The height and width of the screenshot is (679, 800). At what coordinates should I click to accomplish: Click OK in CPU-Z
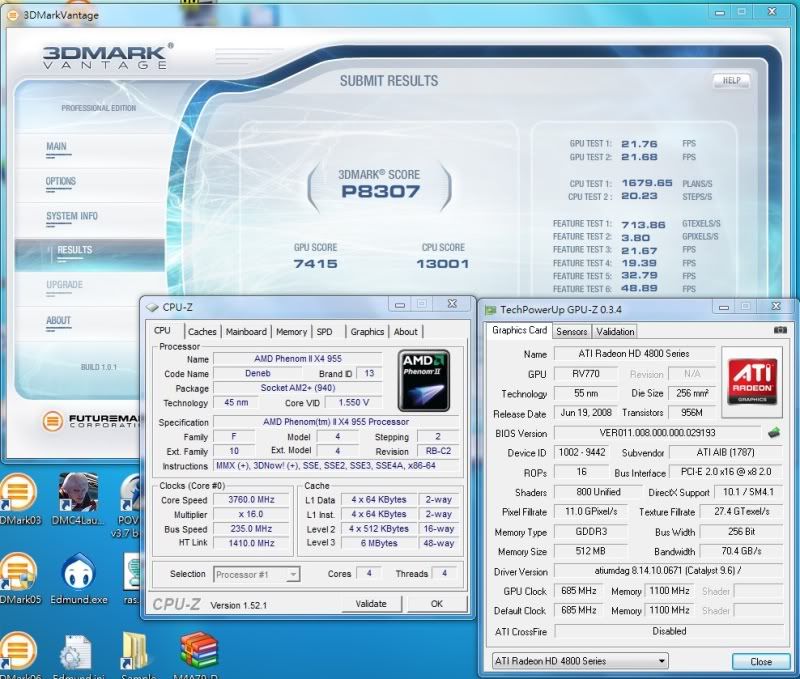coord(437,604)
